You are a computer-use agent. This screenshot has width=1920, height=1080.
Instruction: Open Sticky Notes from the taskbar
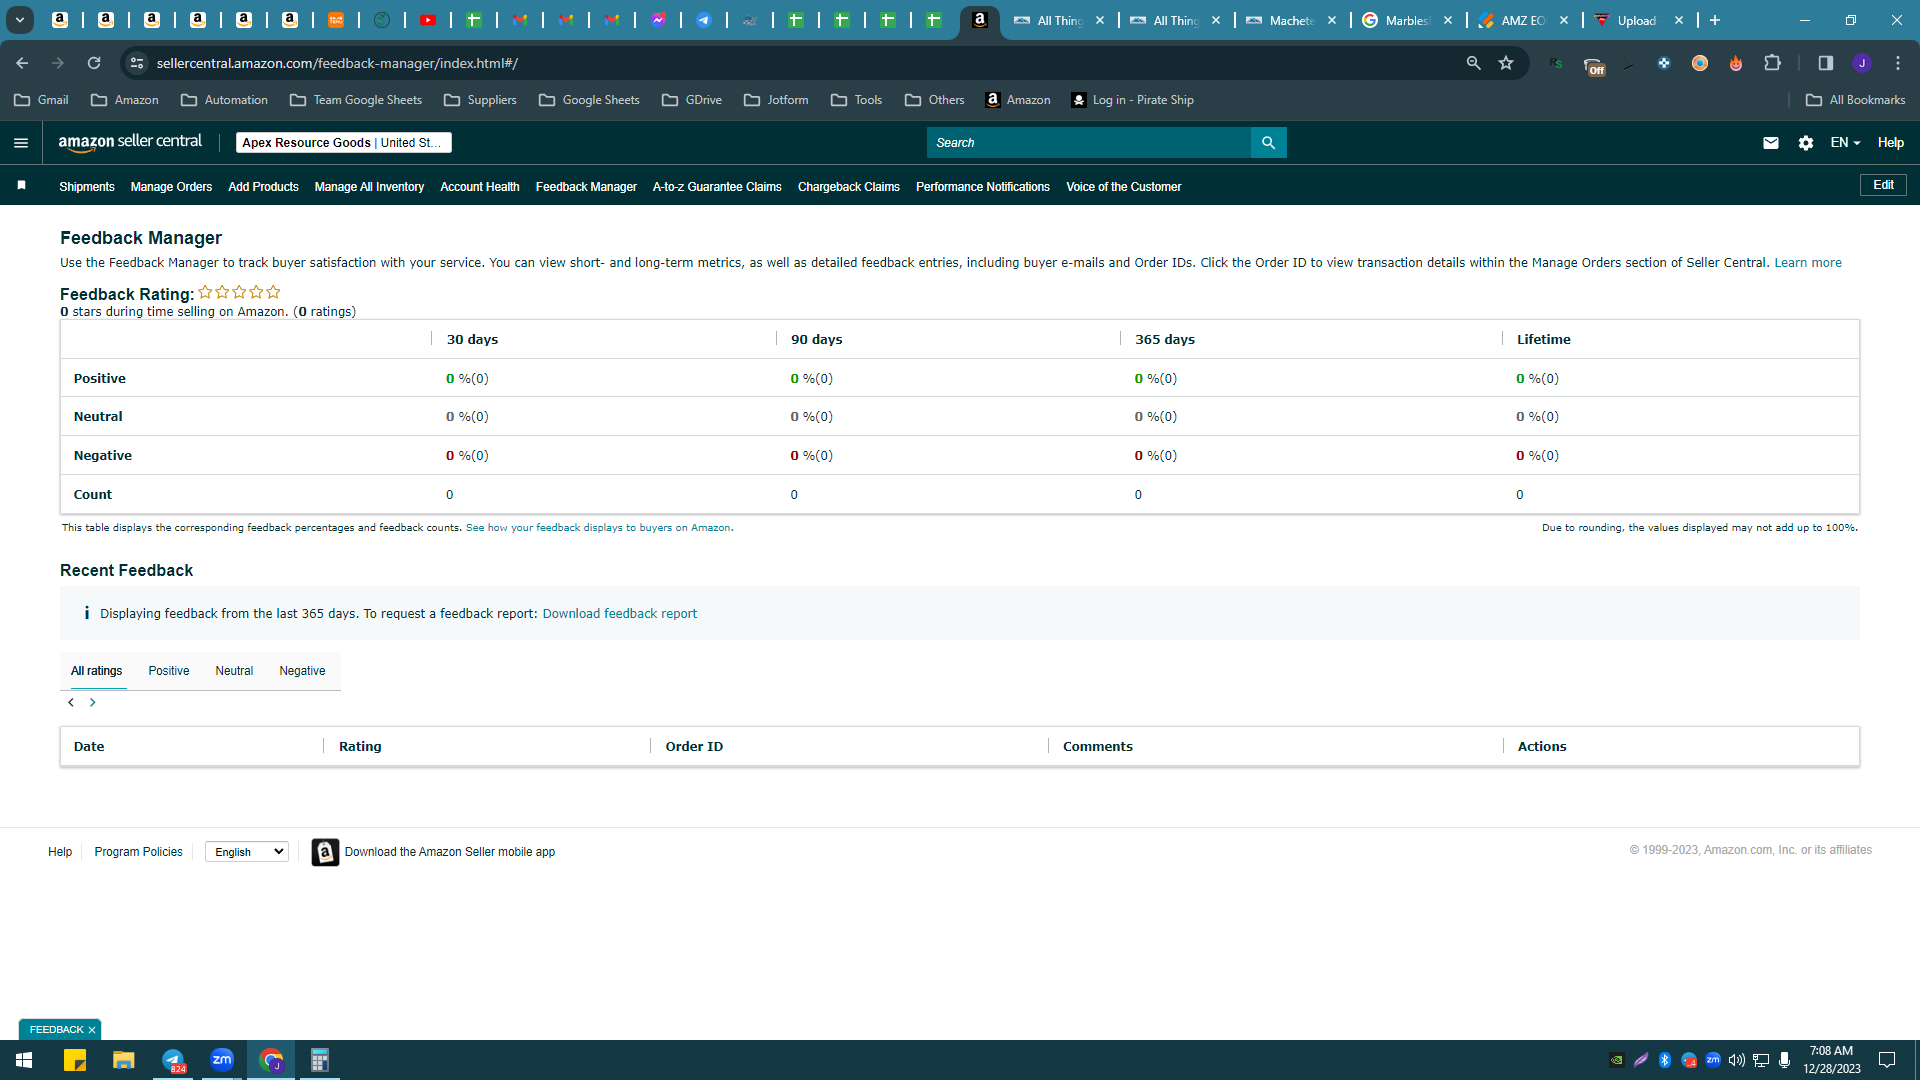[x=75, y=1060]
